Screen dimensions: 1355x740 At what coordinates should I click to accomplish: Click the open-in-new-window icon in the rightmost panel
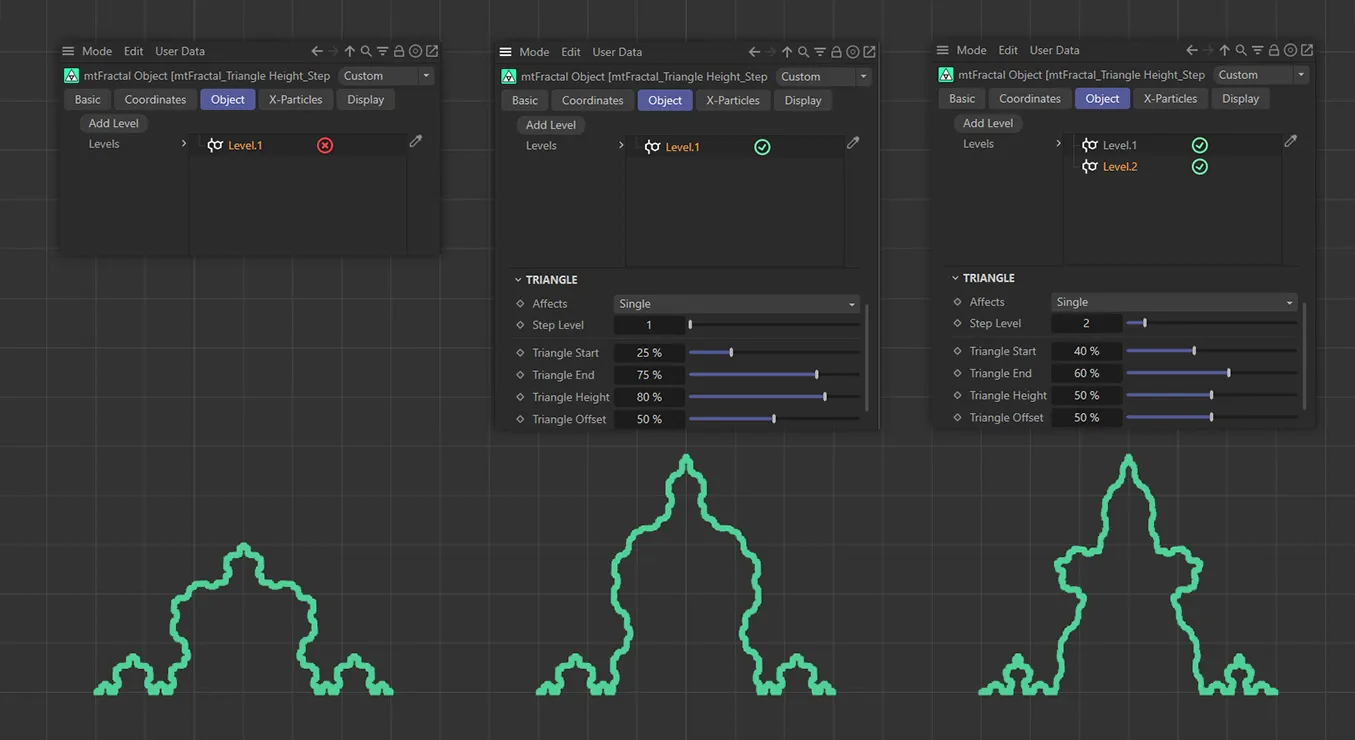pos(1306,50)
